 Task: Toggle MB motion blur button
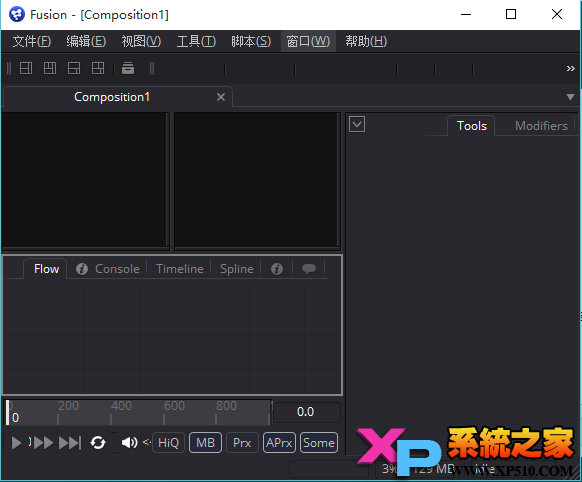coord(205,443)
